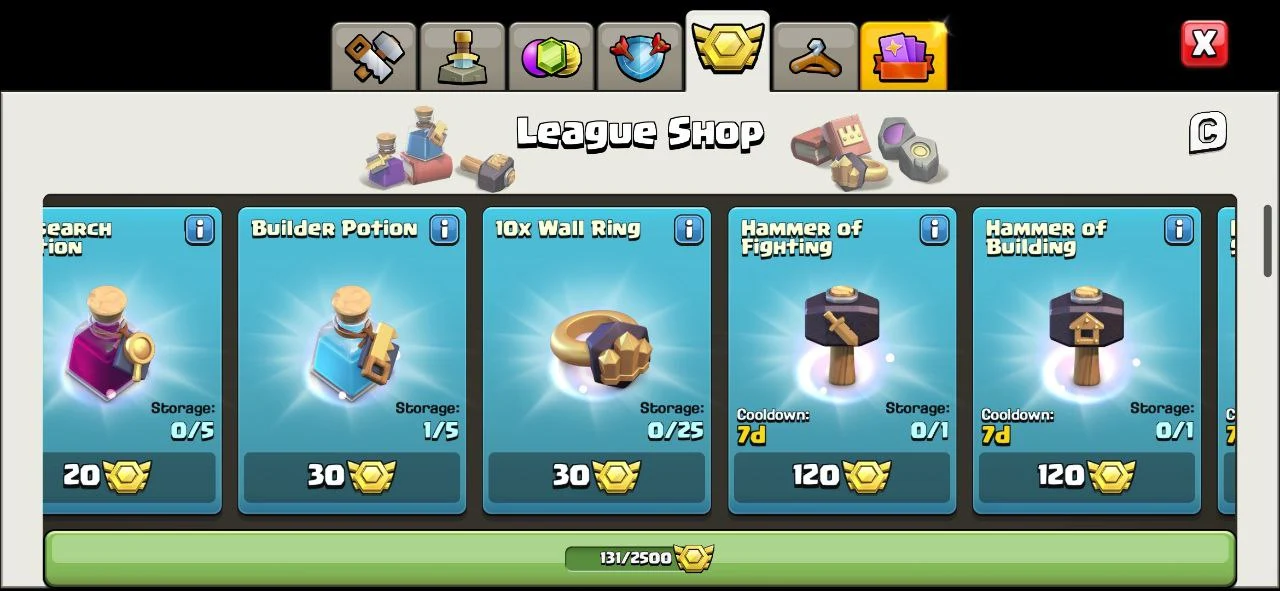Show info for the Research Potion
1280x591 pixels.
click(x=200, y=229)
